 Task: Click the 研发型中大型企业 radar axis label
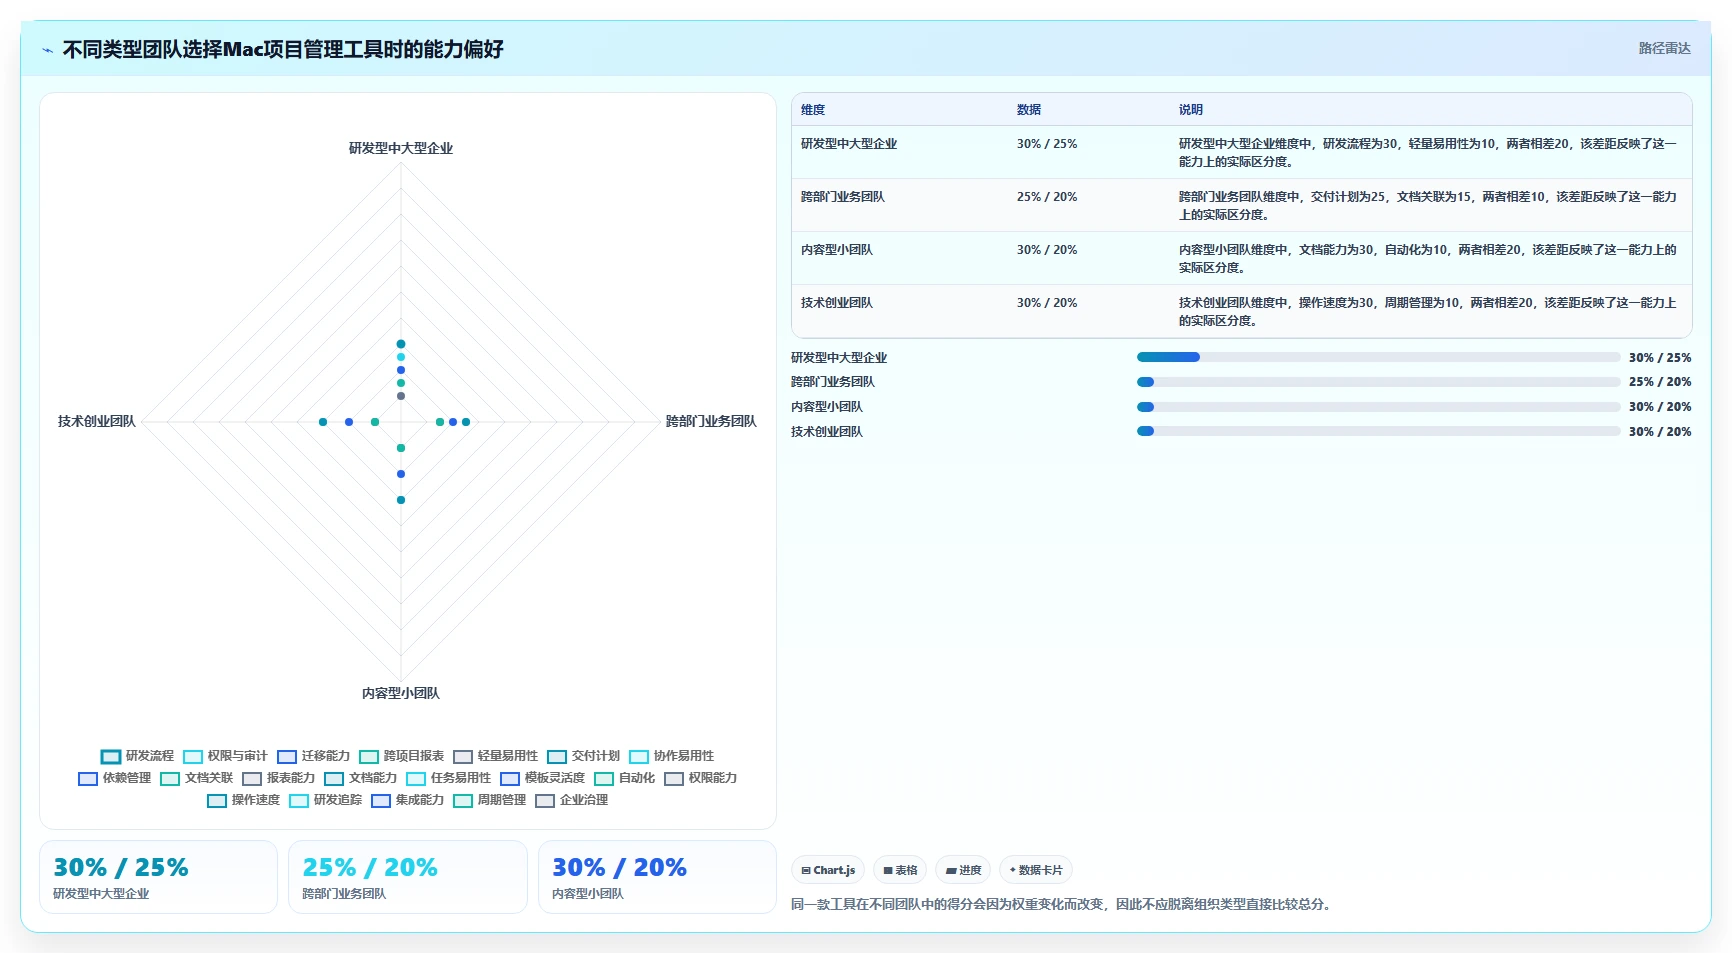click(x=401, y=148)
